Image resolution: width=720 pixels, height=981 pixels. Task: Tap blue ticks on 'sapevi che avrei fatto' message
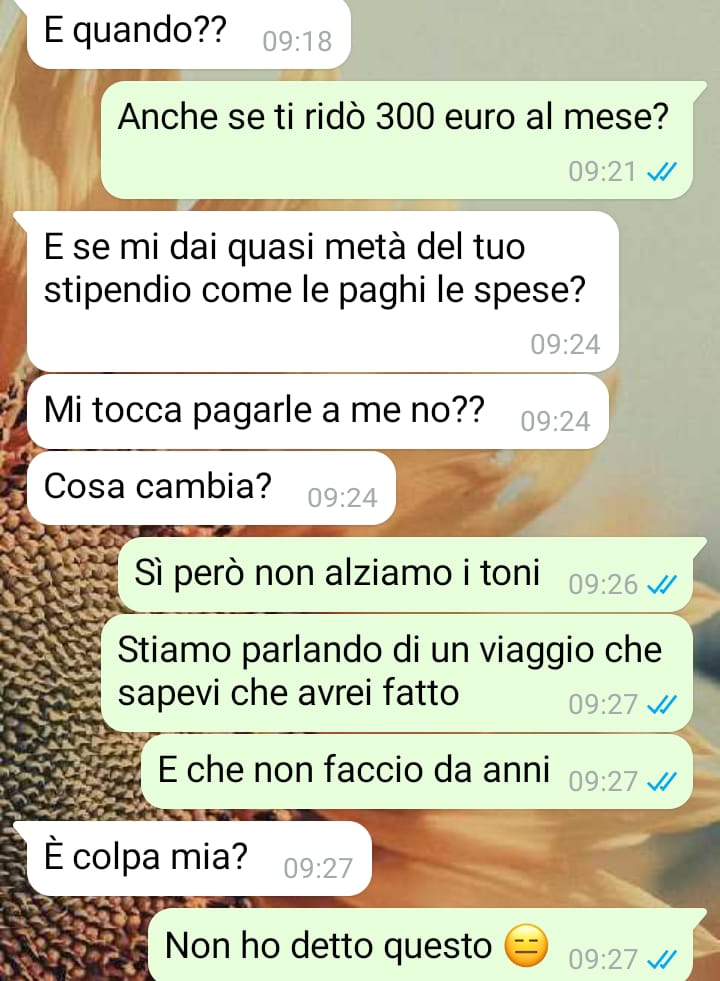click(662, 705)
